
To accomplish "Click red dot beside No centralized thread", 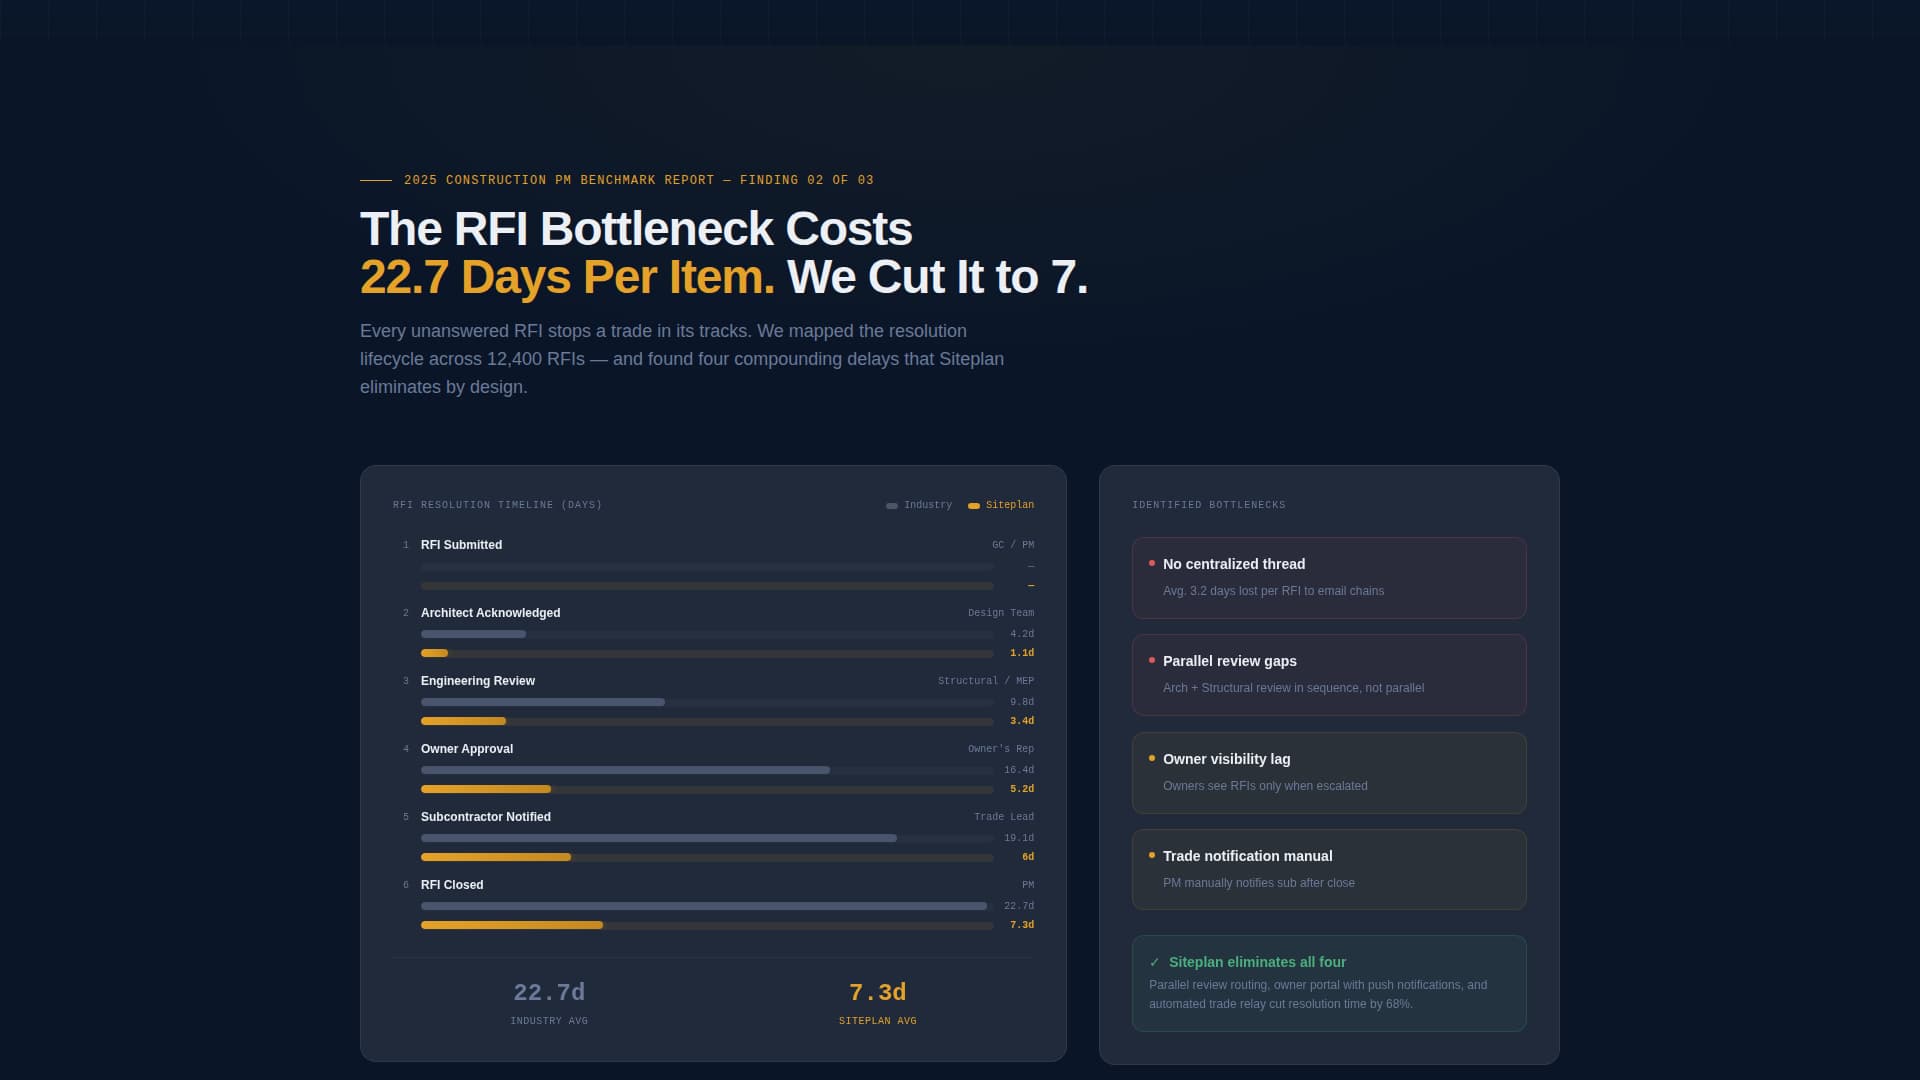I will (x=1152, y=563).
